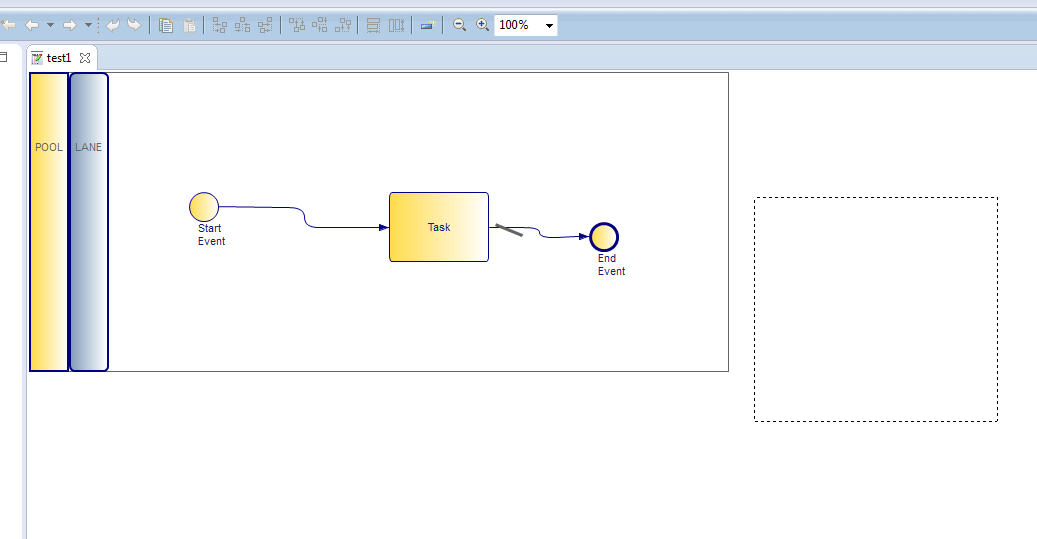The width and height of the screenshot is (1037, 539).
Task: Click the Match Width icon
Action: 373,25
